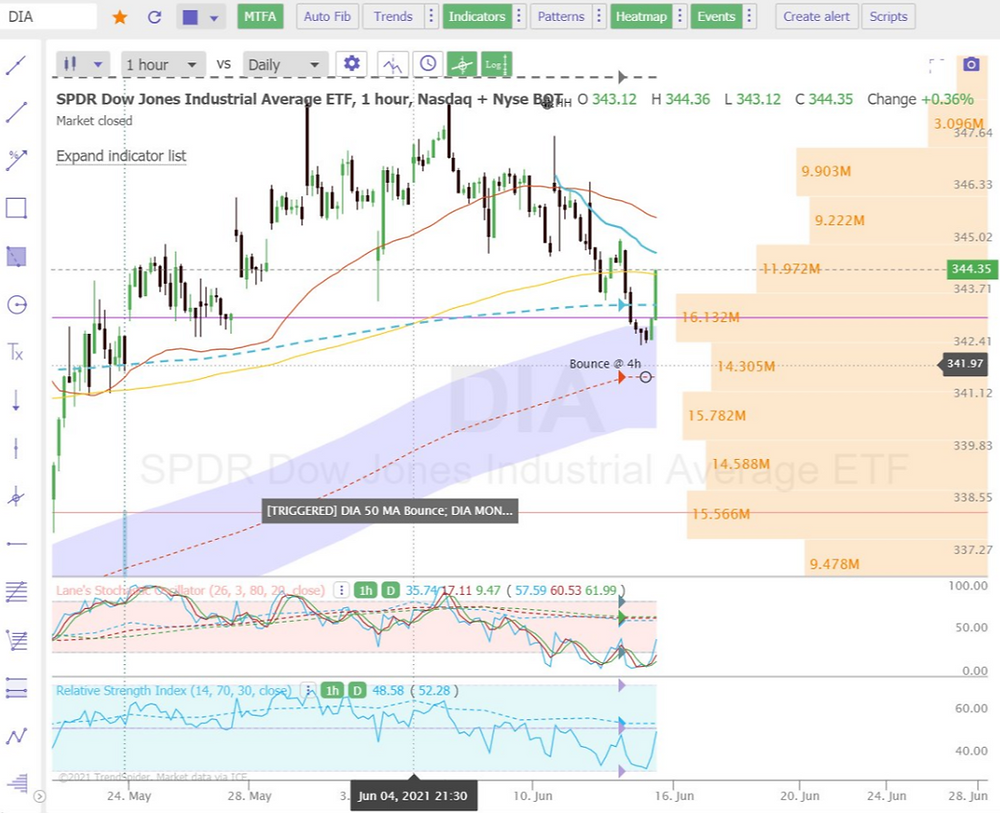The height and width of the screenshot is (813, 1000).
Task: Select the horizontal line tool
Action: pos(17,544)
